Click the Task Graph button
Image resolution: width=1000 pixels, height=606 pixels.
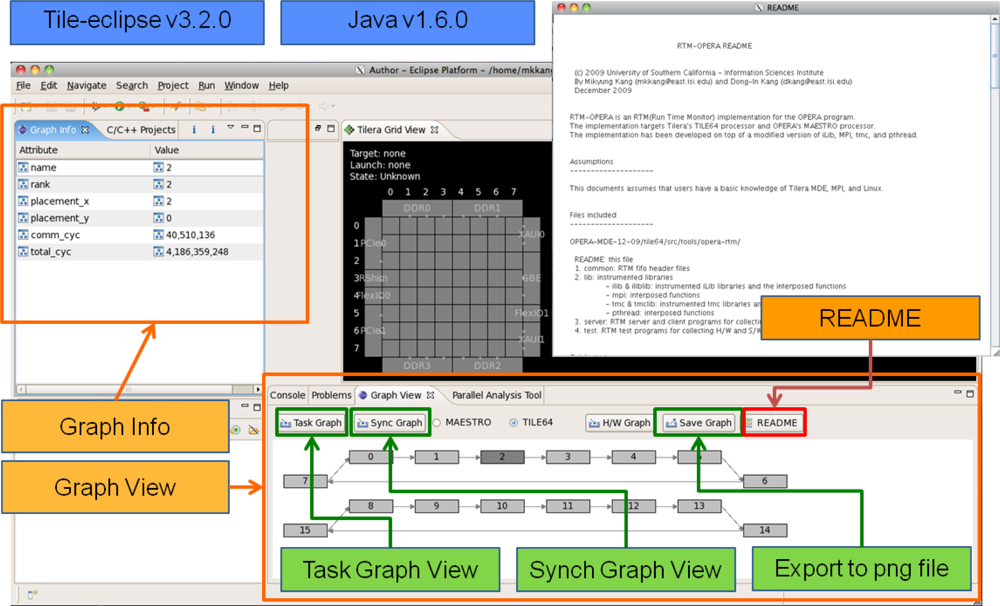[x=311, y=423]
